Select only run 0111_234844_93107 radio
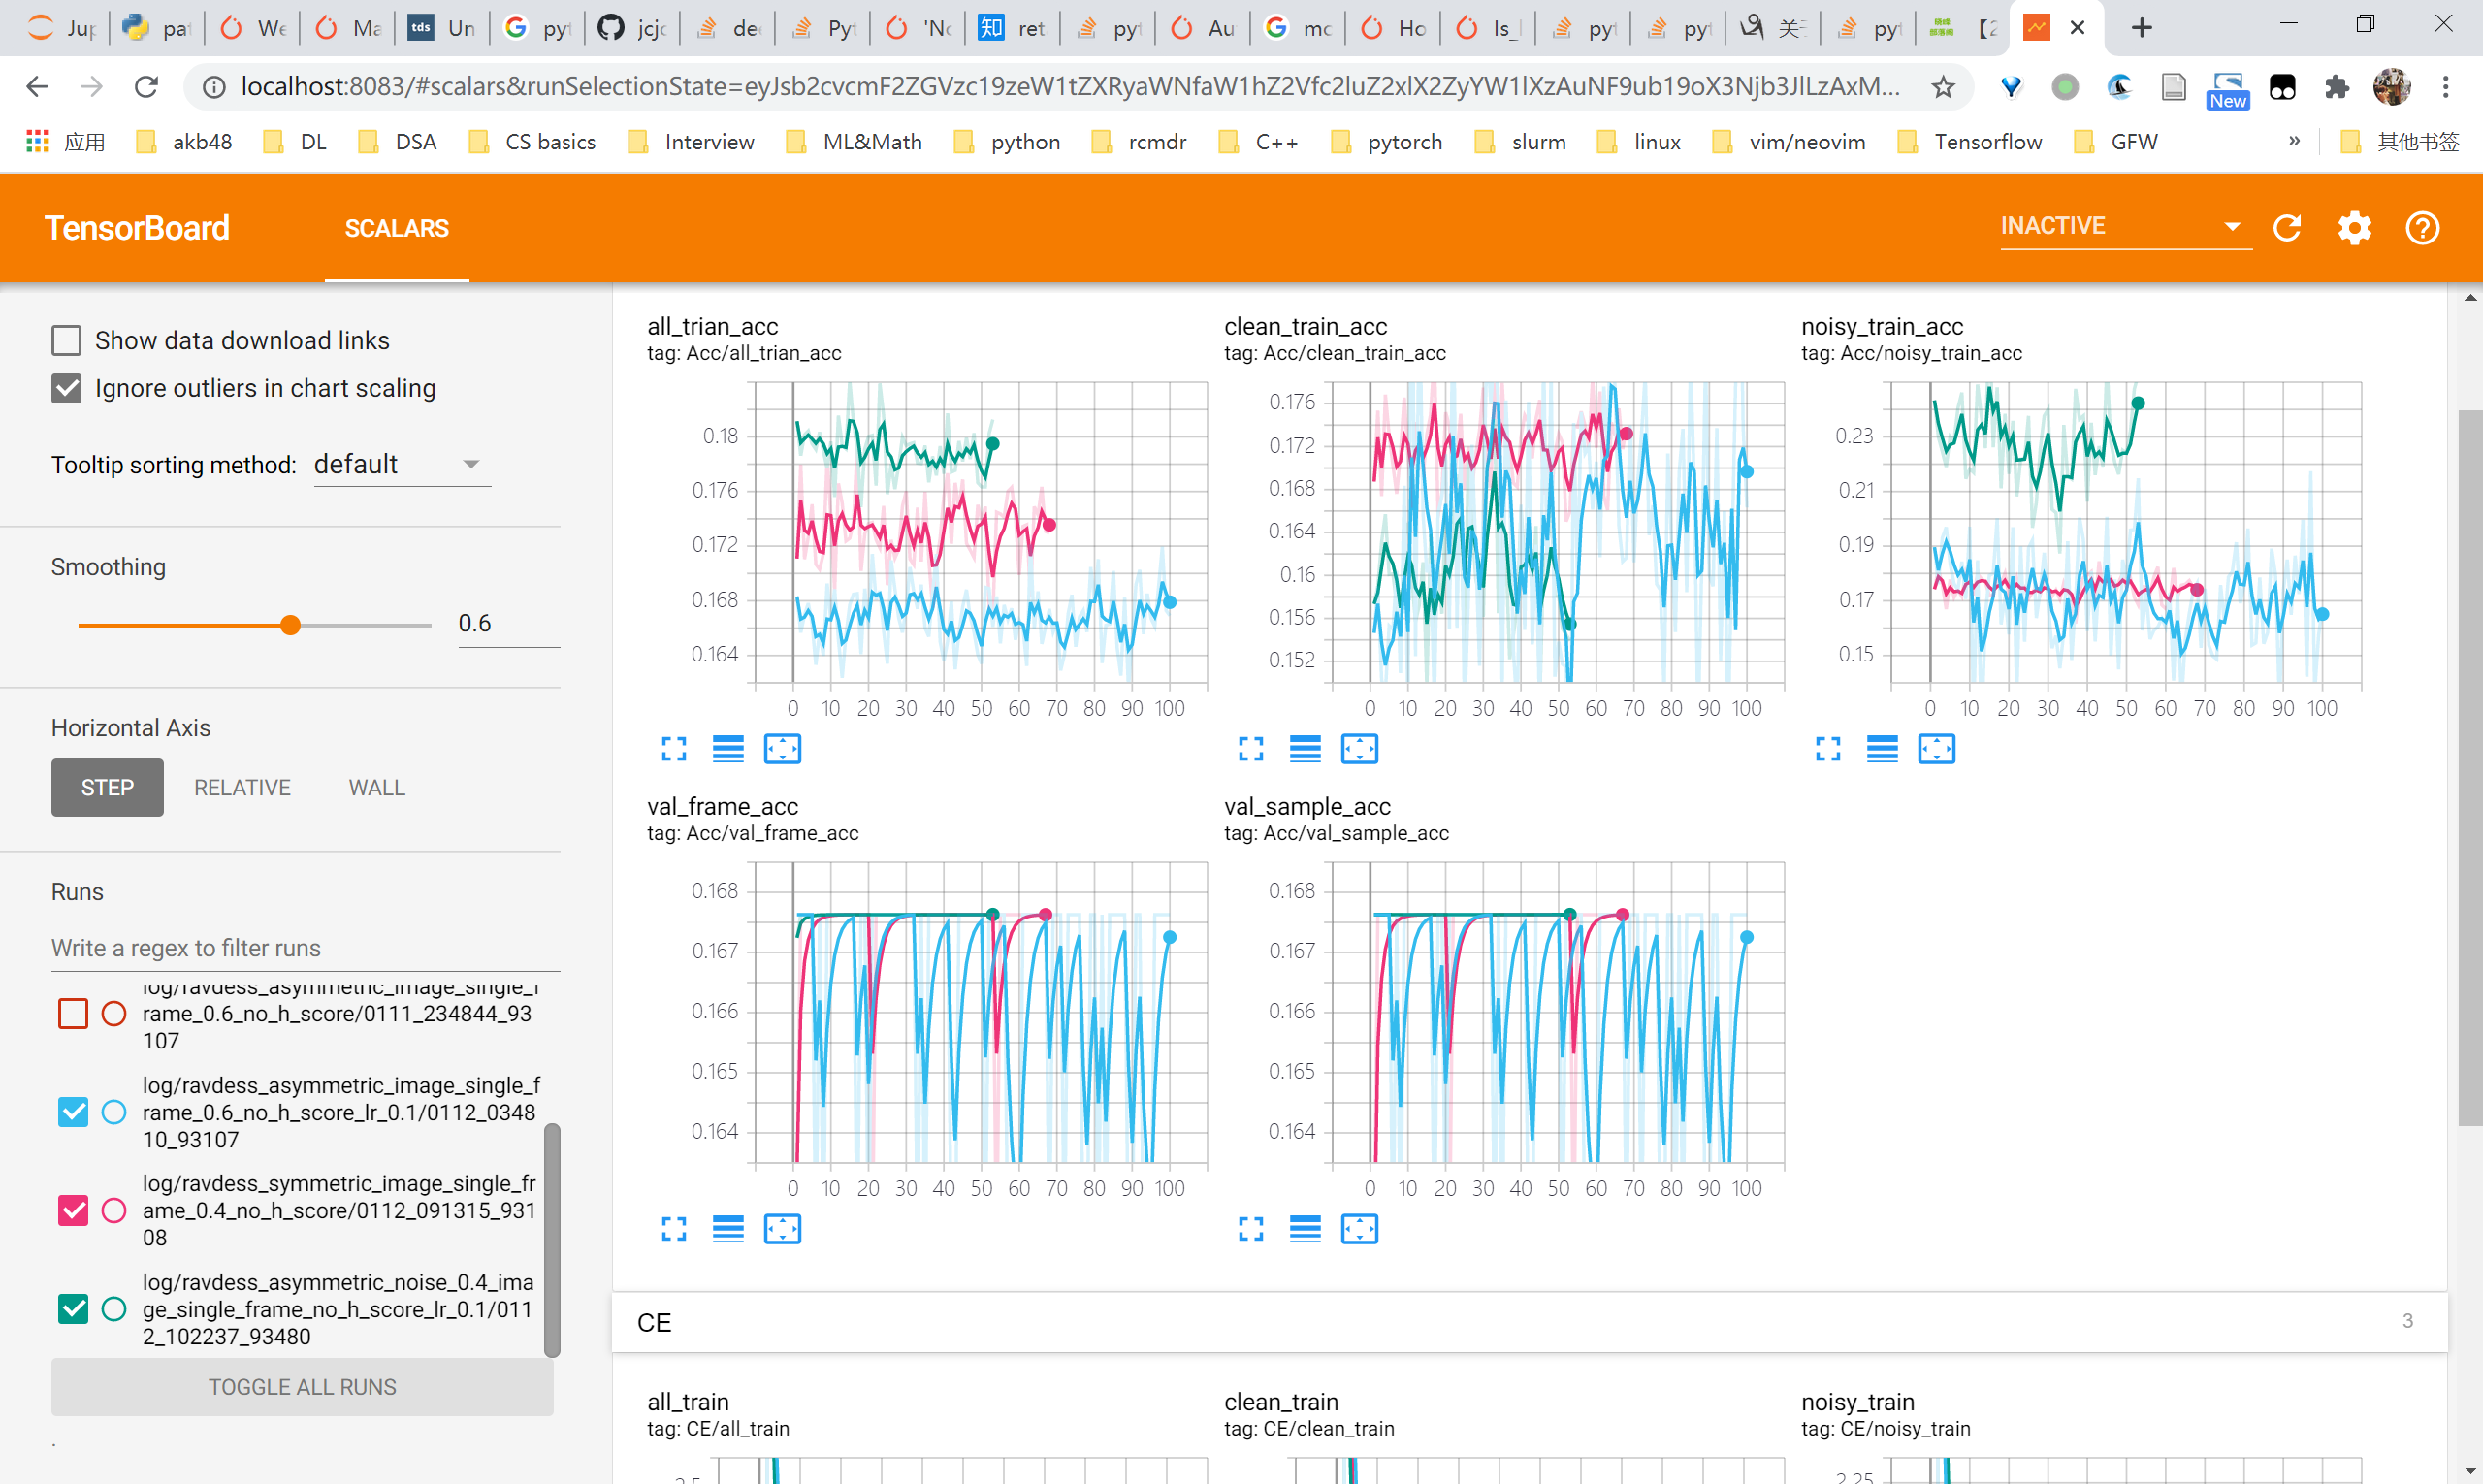This screenshot has width=2483, height=1484. (x=114, y=1013)
